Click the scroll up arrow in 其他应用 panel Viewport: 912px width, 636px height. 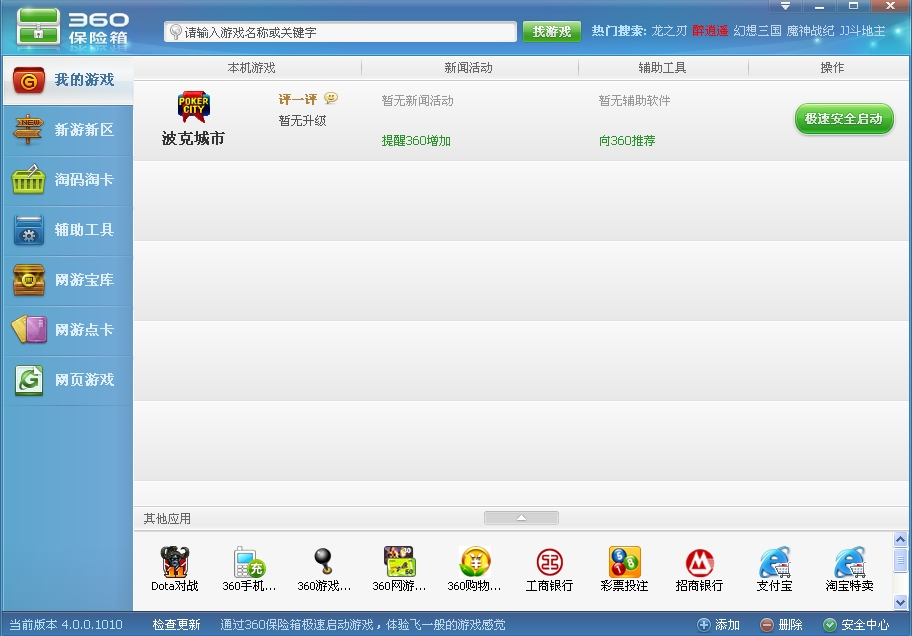pyautogui.click(x=900, y=539)
